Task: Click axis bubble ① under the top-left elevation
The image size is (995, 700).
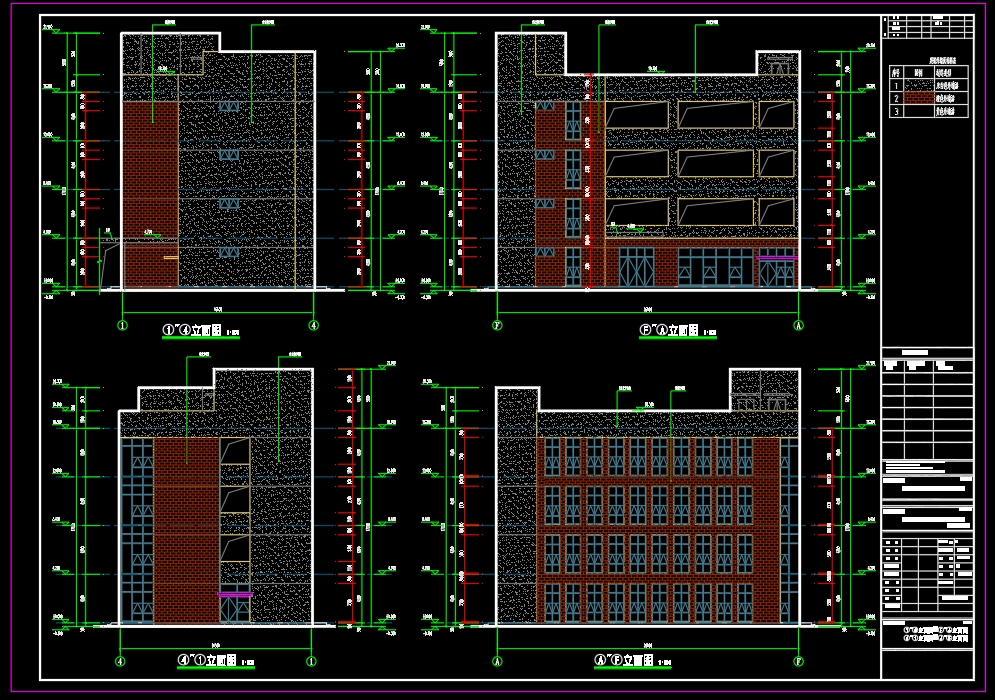Action: (x=123, y=325)
